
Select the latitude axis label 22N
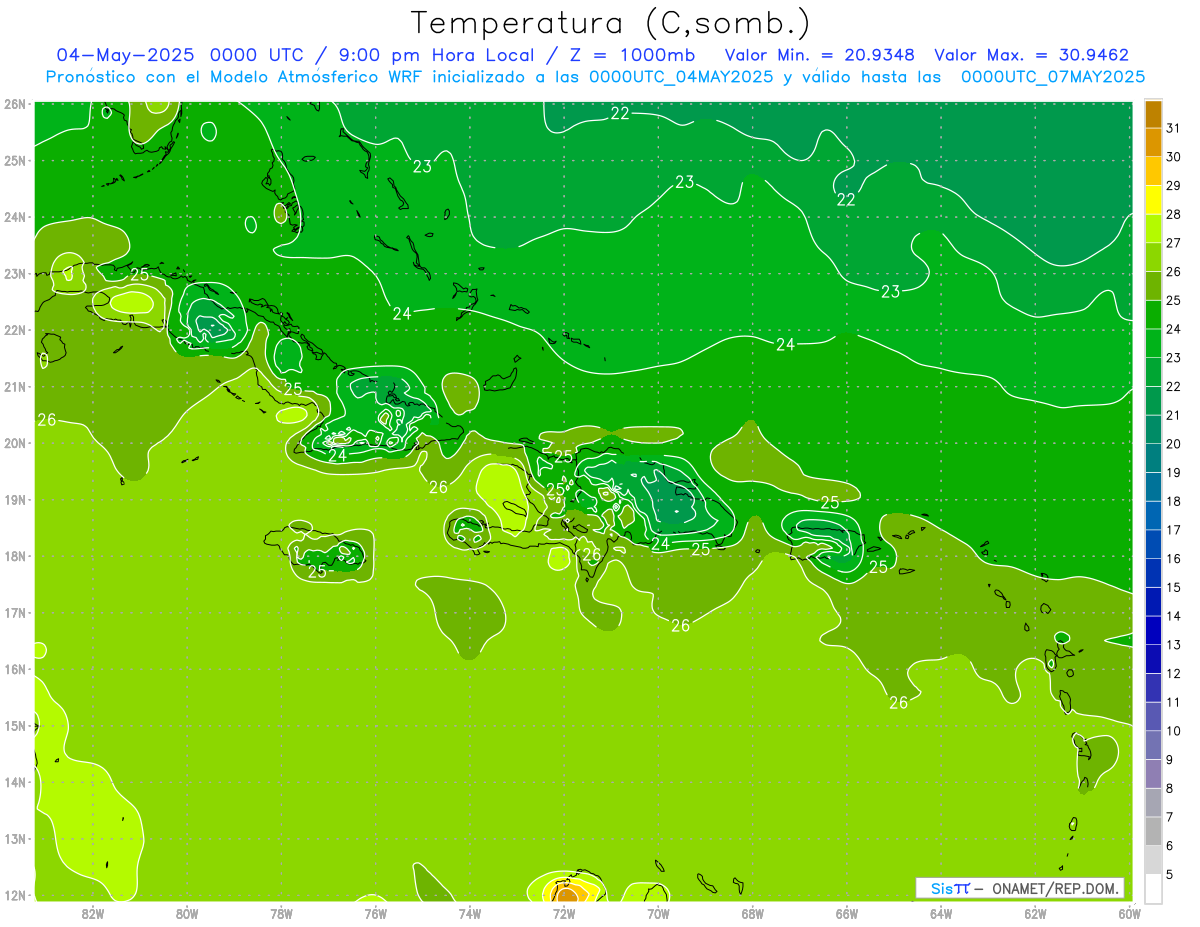point(15,330)
